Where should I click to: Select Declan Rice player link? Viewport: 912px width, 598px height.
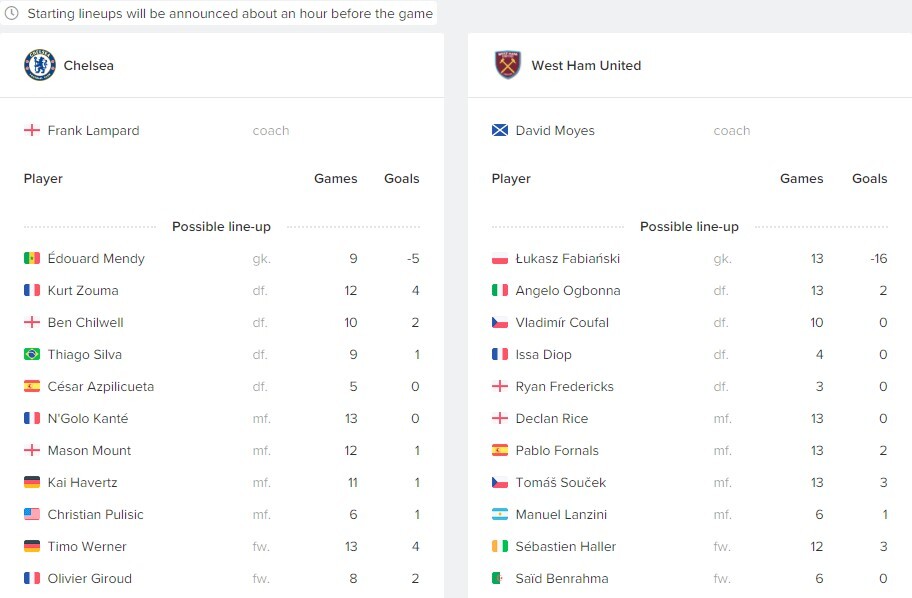click(551, 418)
